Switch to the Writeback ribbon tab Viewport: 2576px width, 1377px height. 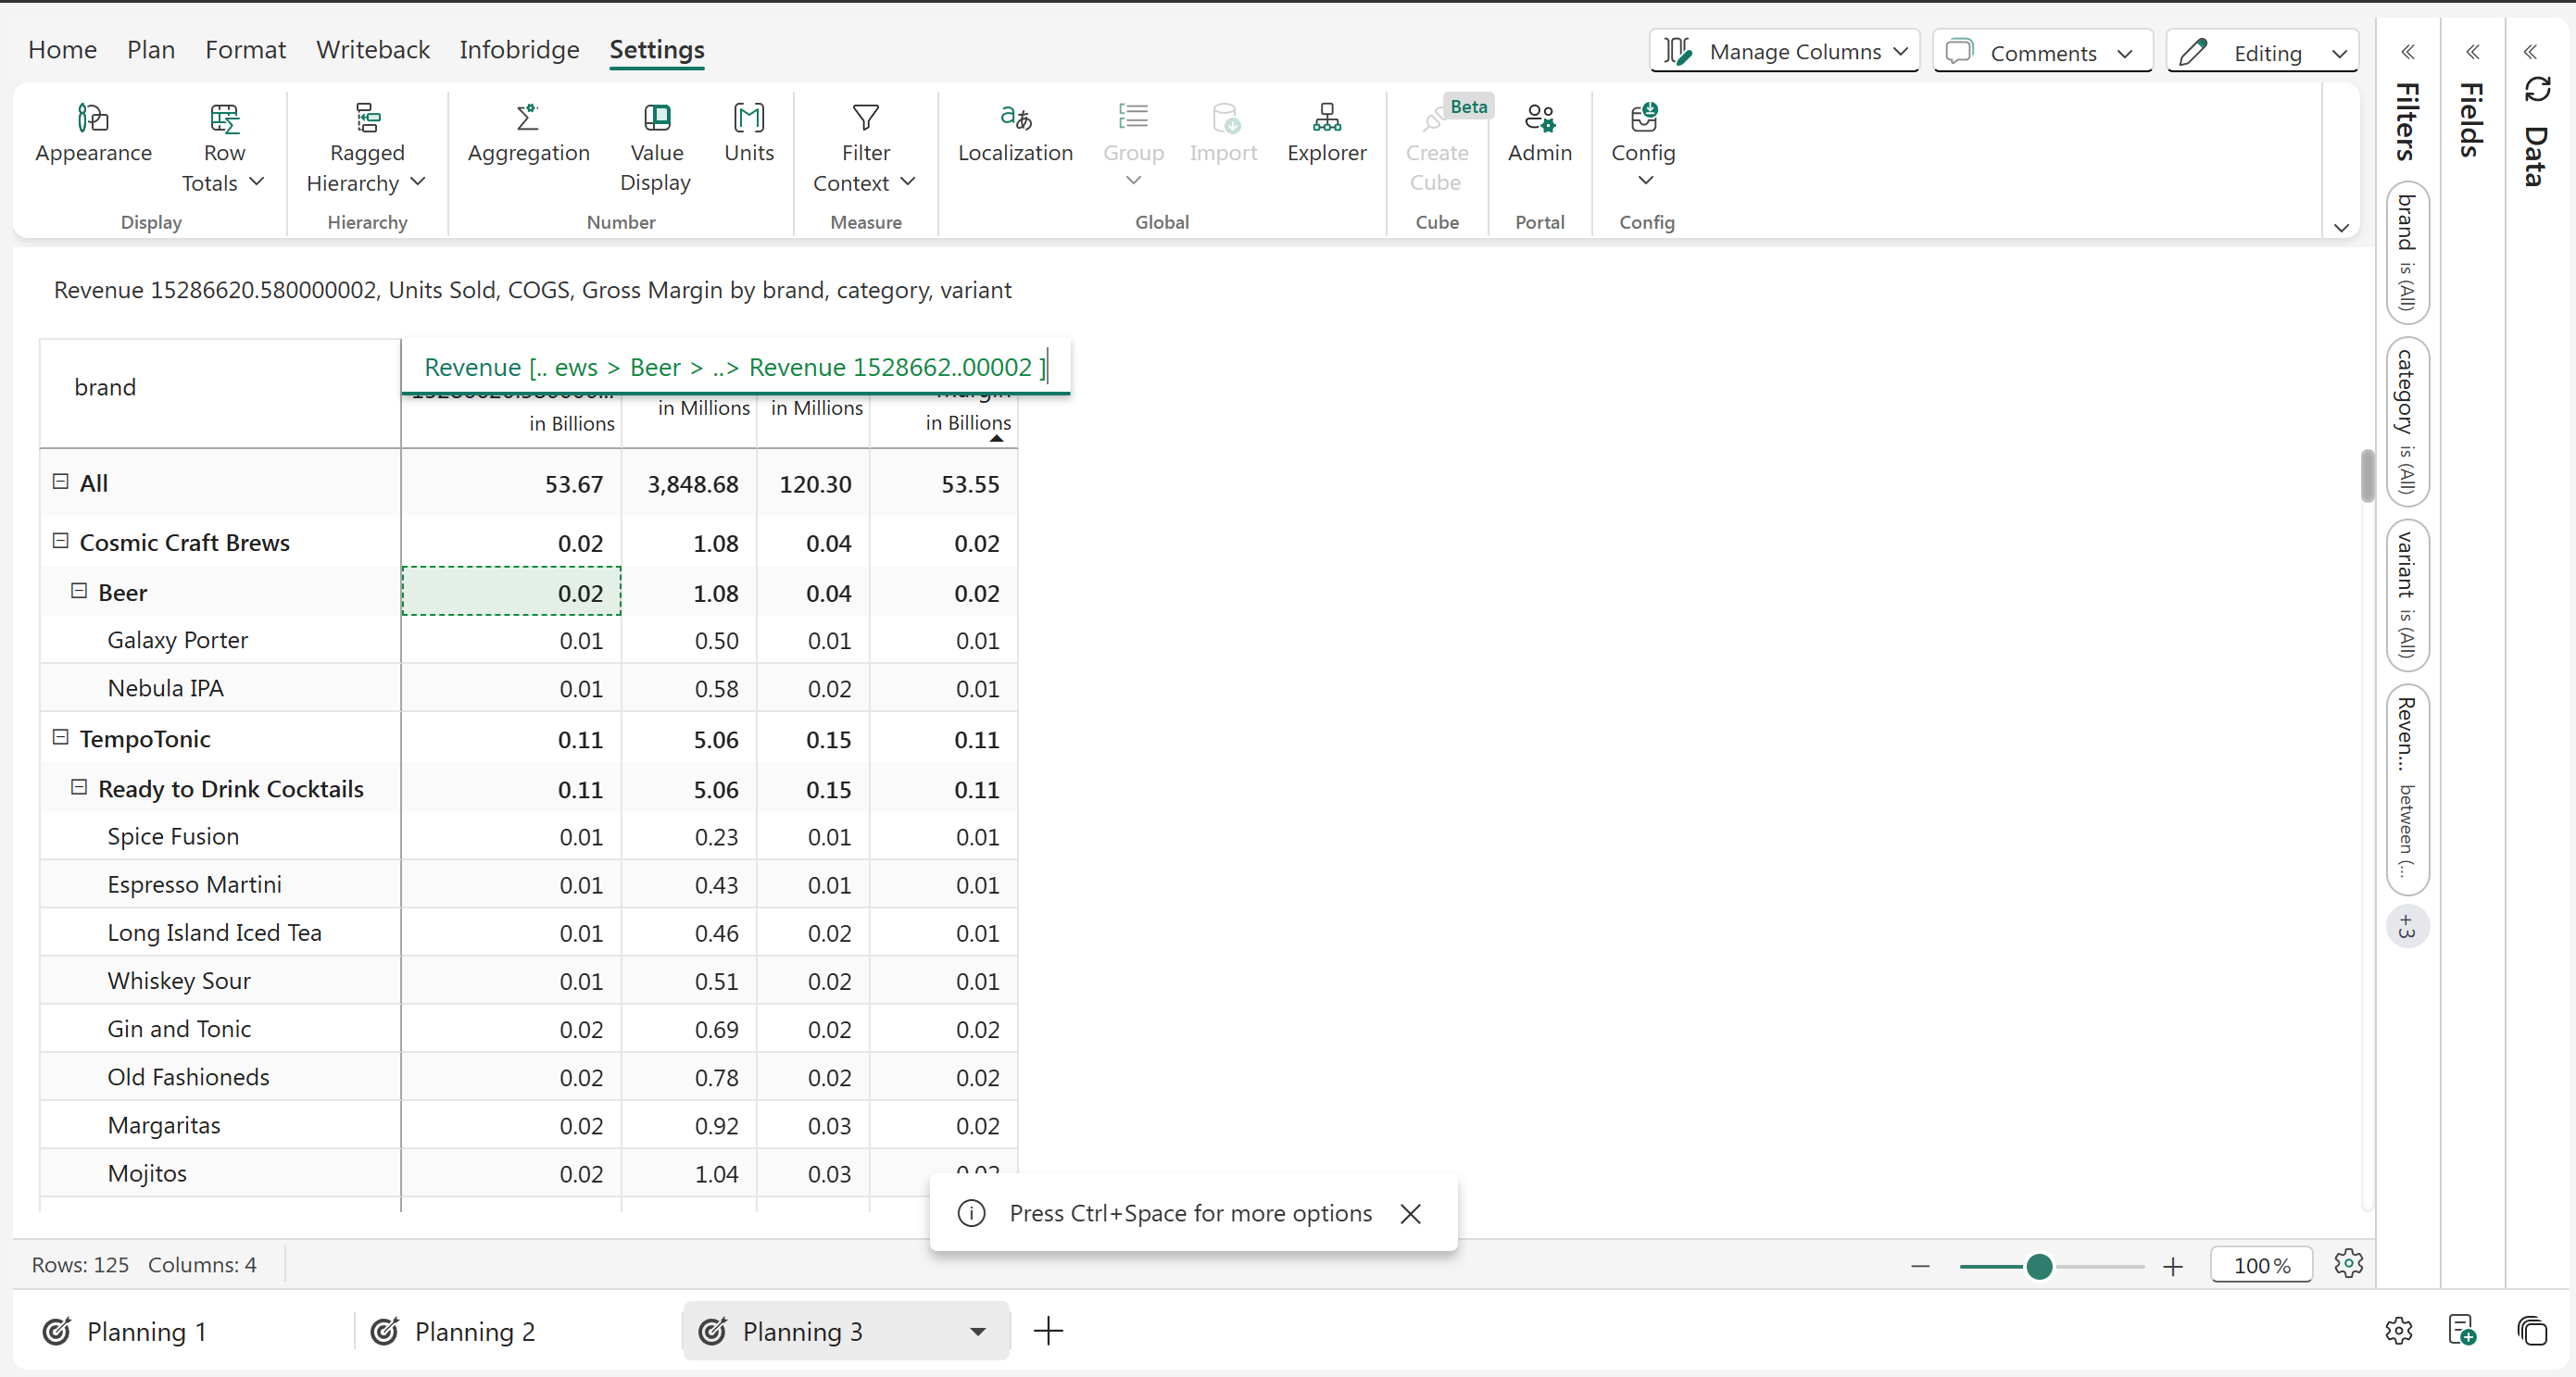[372, 49]
